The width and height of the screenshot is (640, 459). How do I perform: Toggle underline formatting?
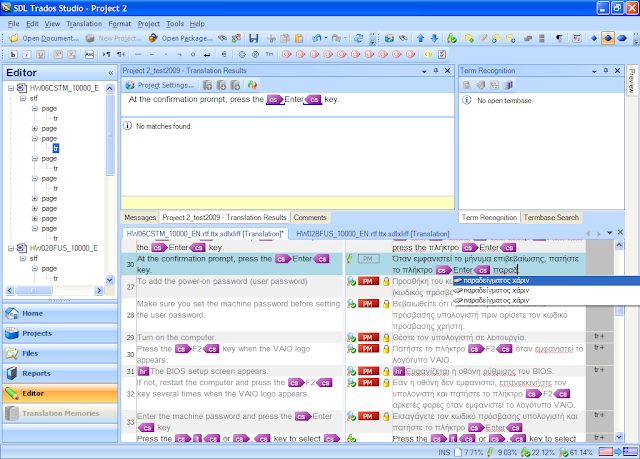coord(40,54)
